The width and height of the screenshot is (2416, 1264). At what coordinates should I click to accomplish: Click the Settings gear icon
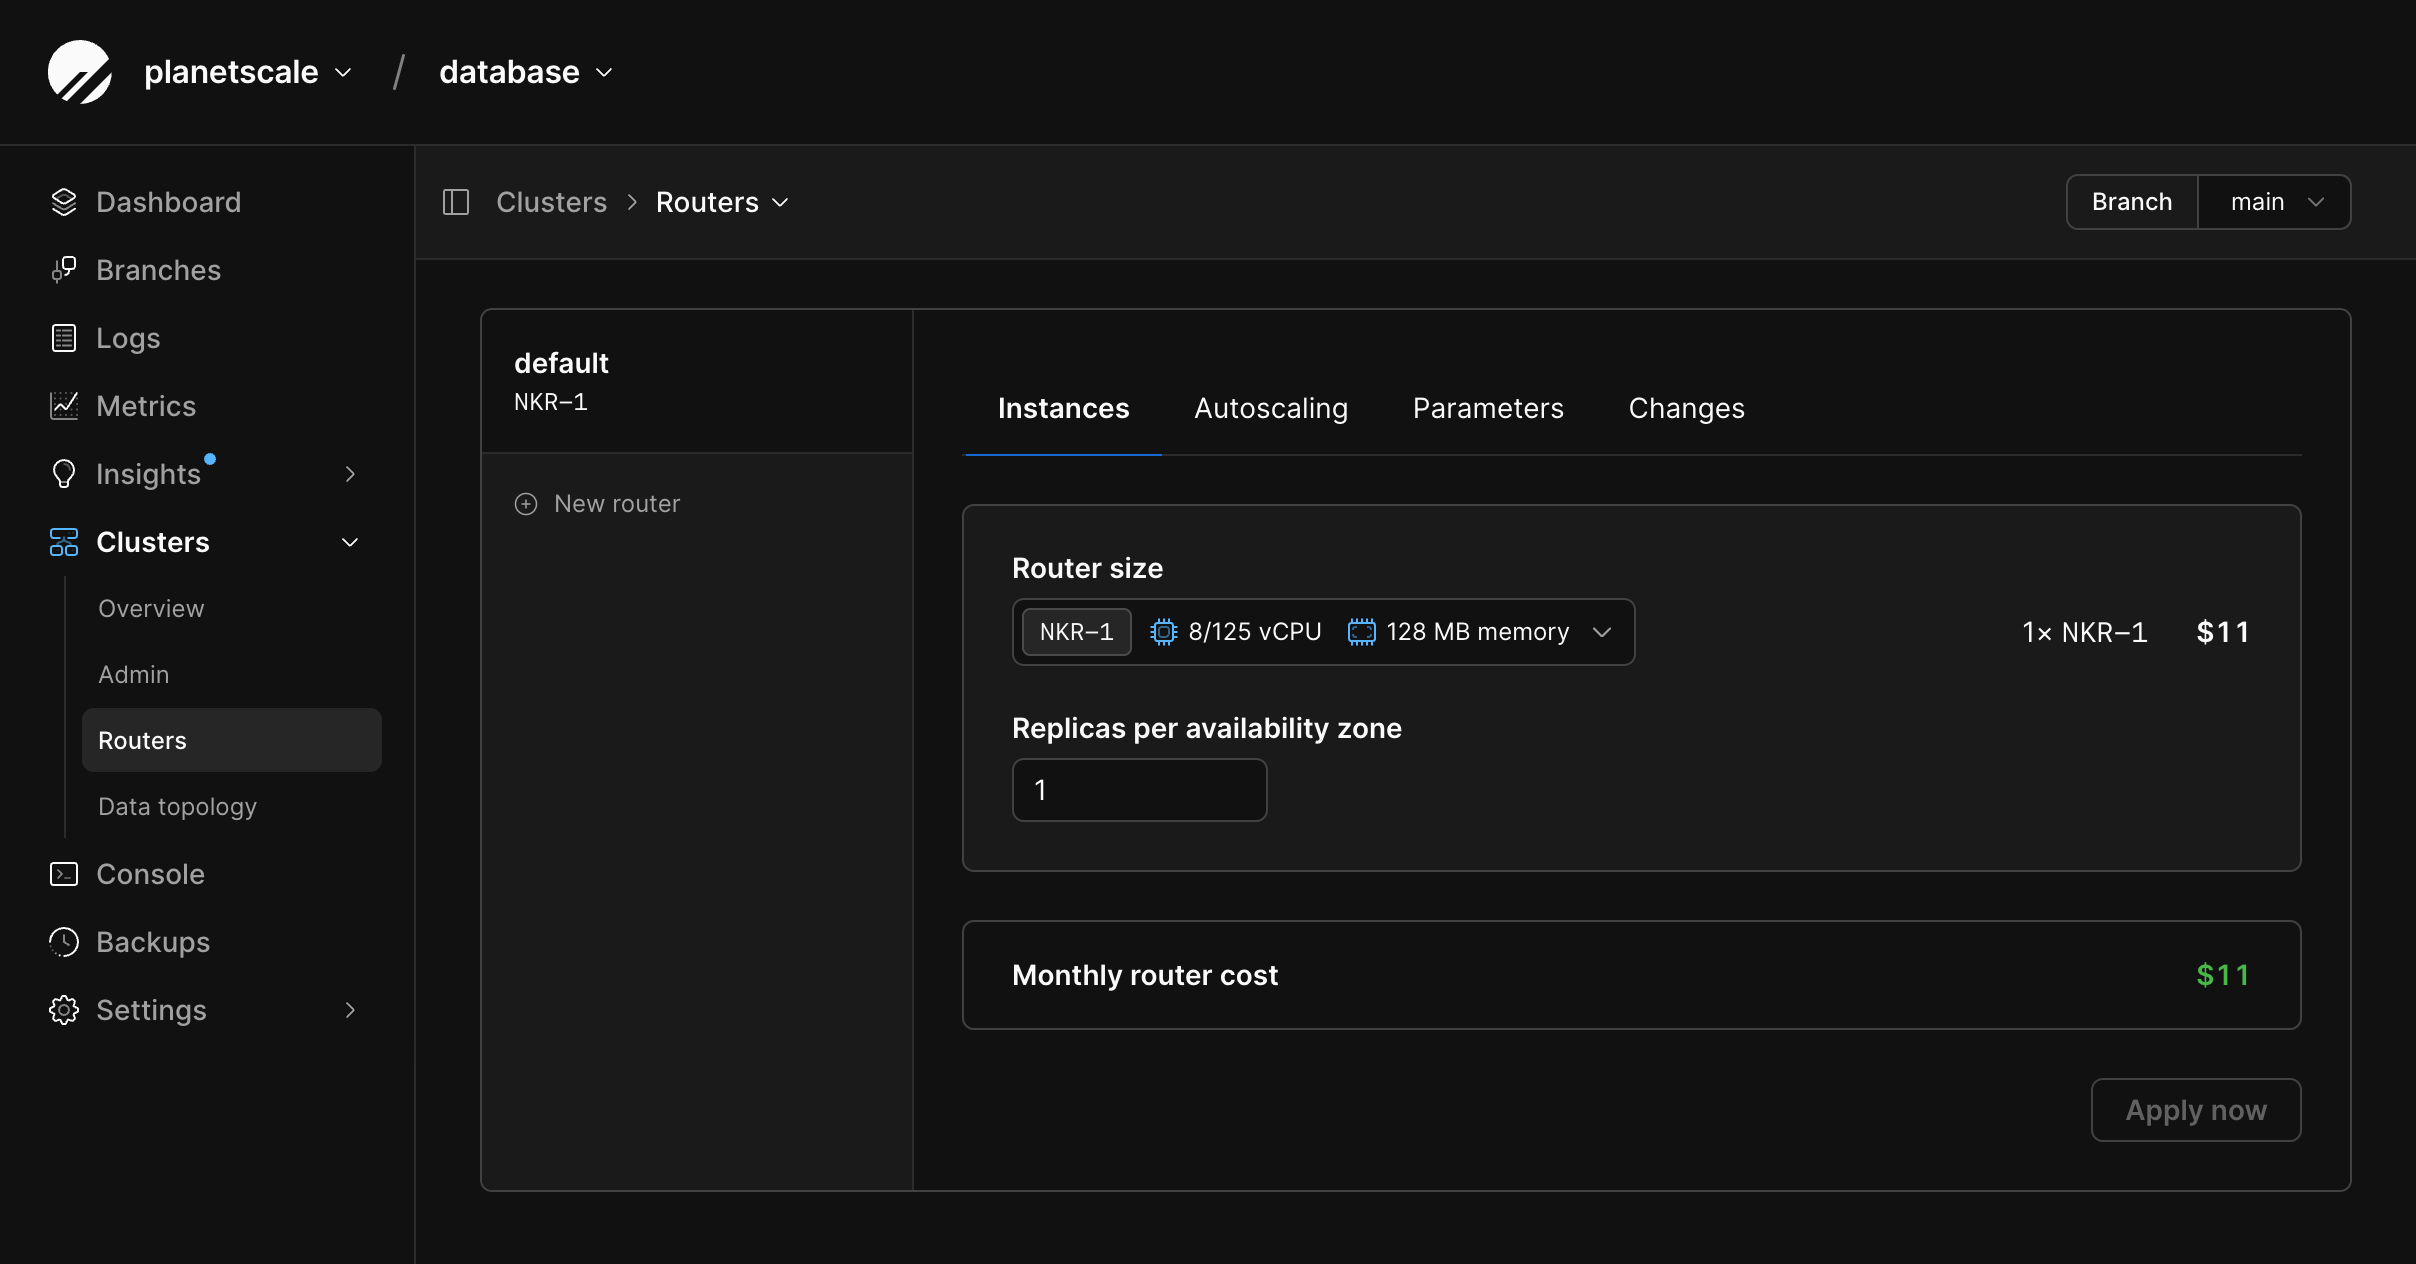pyautogui.click(x=64, y=1010)
